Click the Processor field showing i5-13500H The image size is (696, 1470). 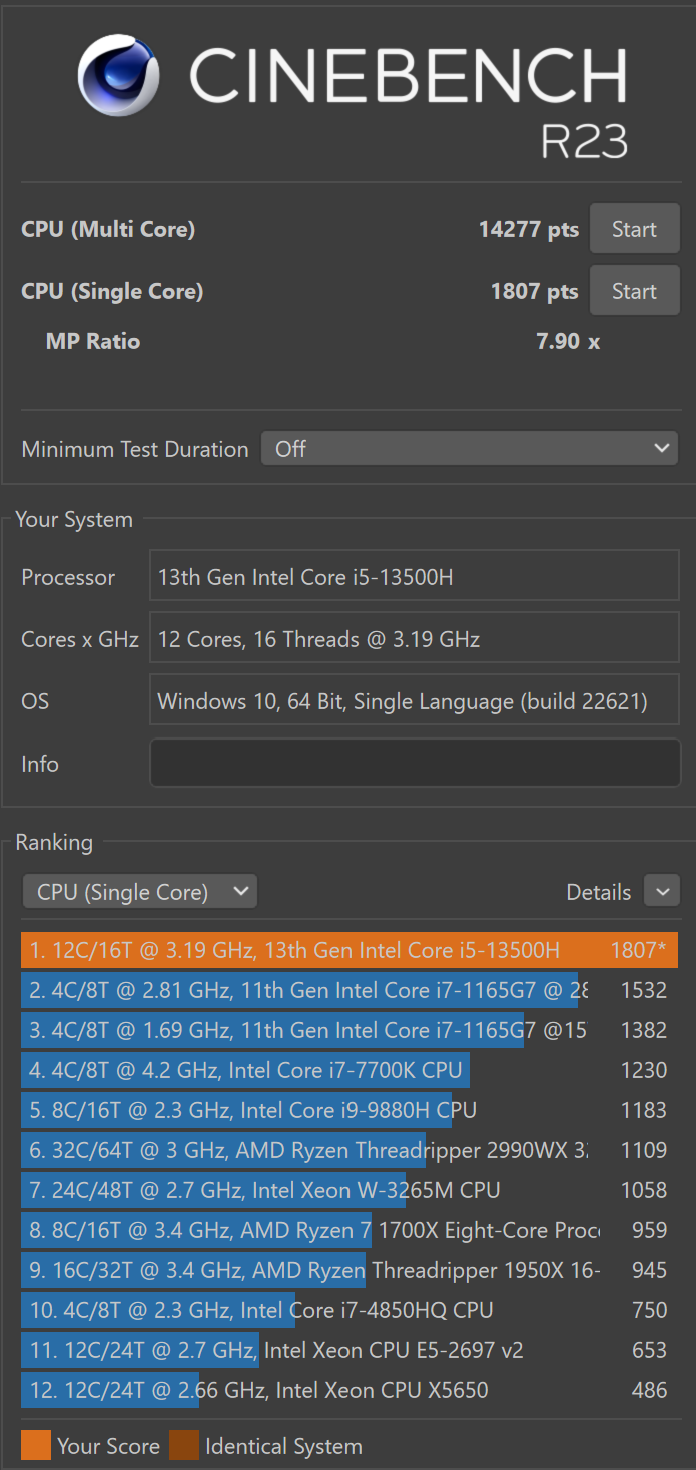pos(415,577)
